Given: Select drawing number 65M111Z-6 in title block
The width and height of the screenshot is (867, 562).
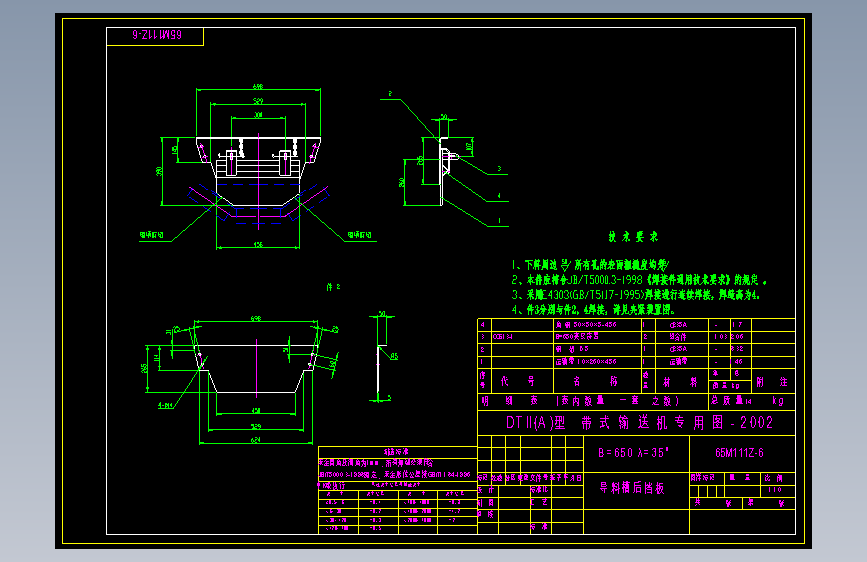Looking at the screenshot, I should click(x=739, y=453).
